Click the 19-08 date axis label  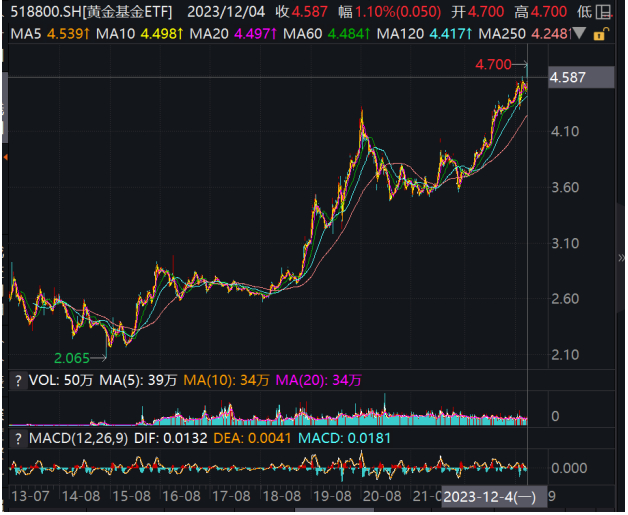(332, 497)
